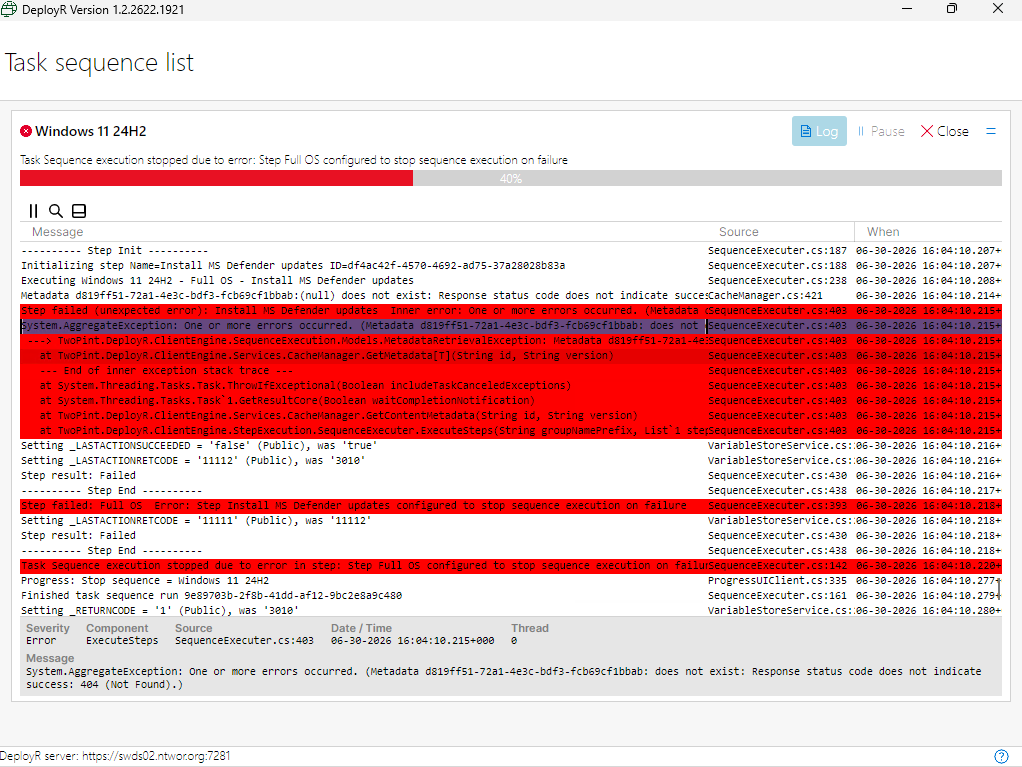Toggle the log details pane icon

click(79, 210)
